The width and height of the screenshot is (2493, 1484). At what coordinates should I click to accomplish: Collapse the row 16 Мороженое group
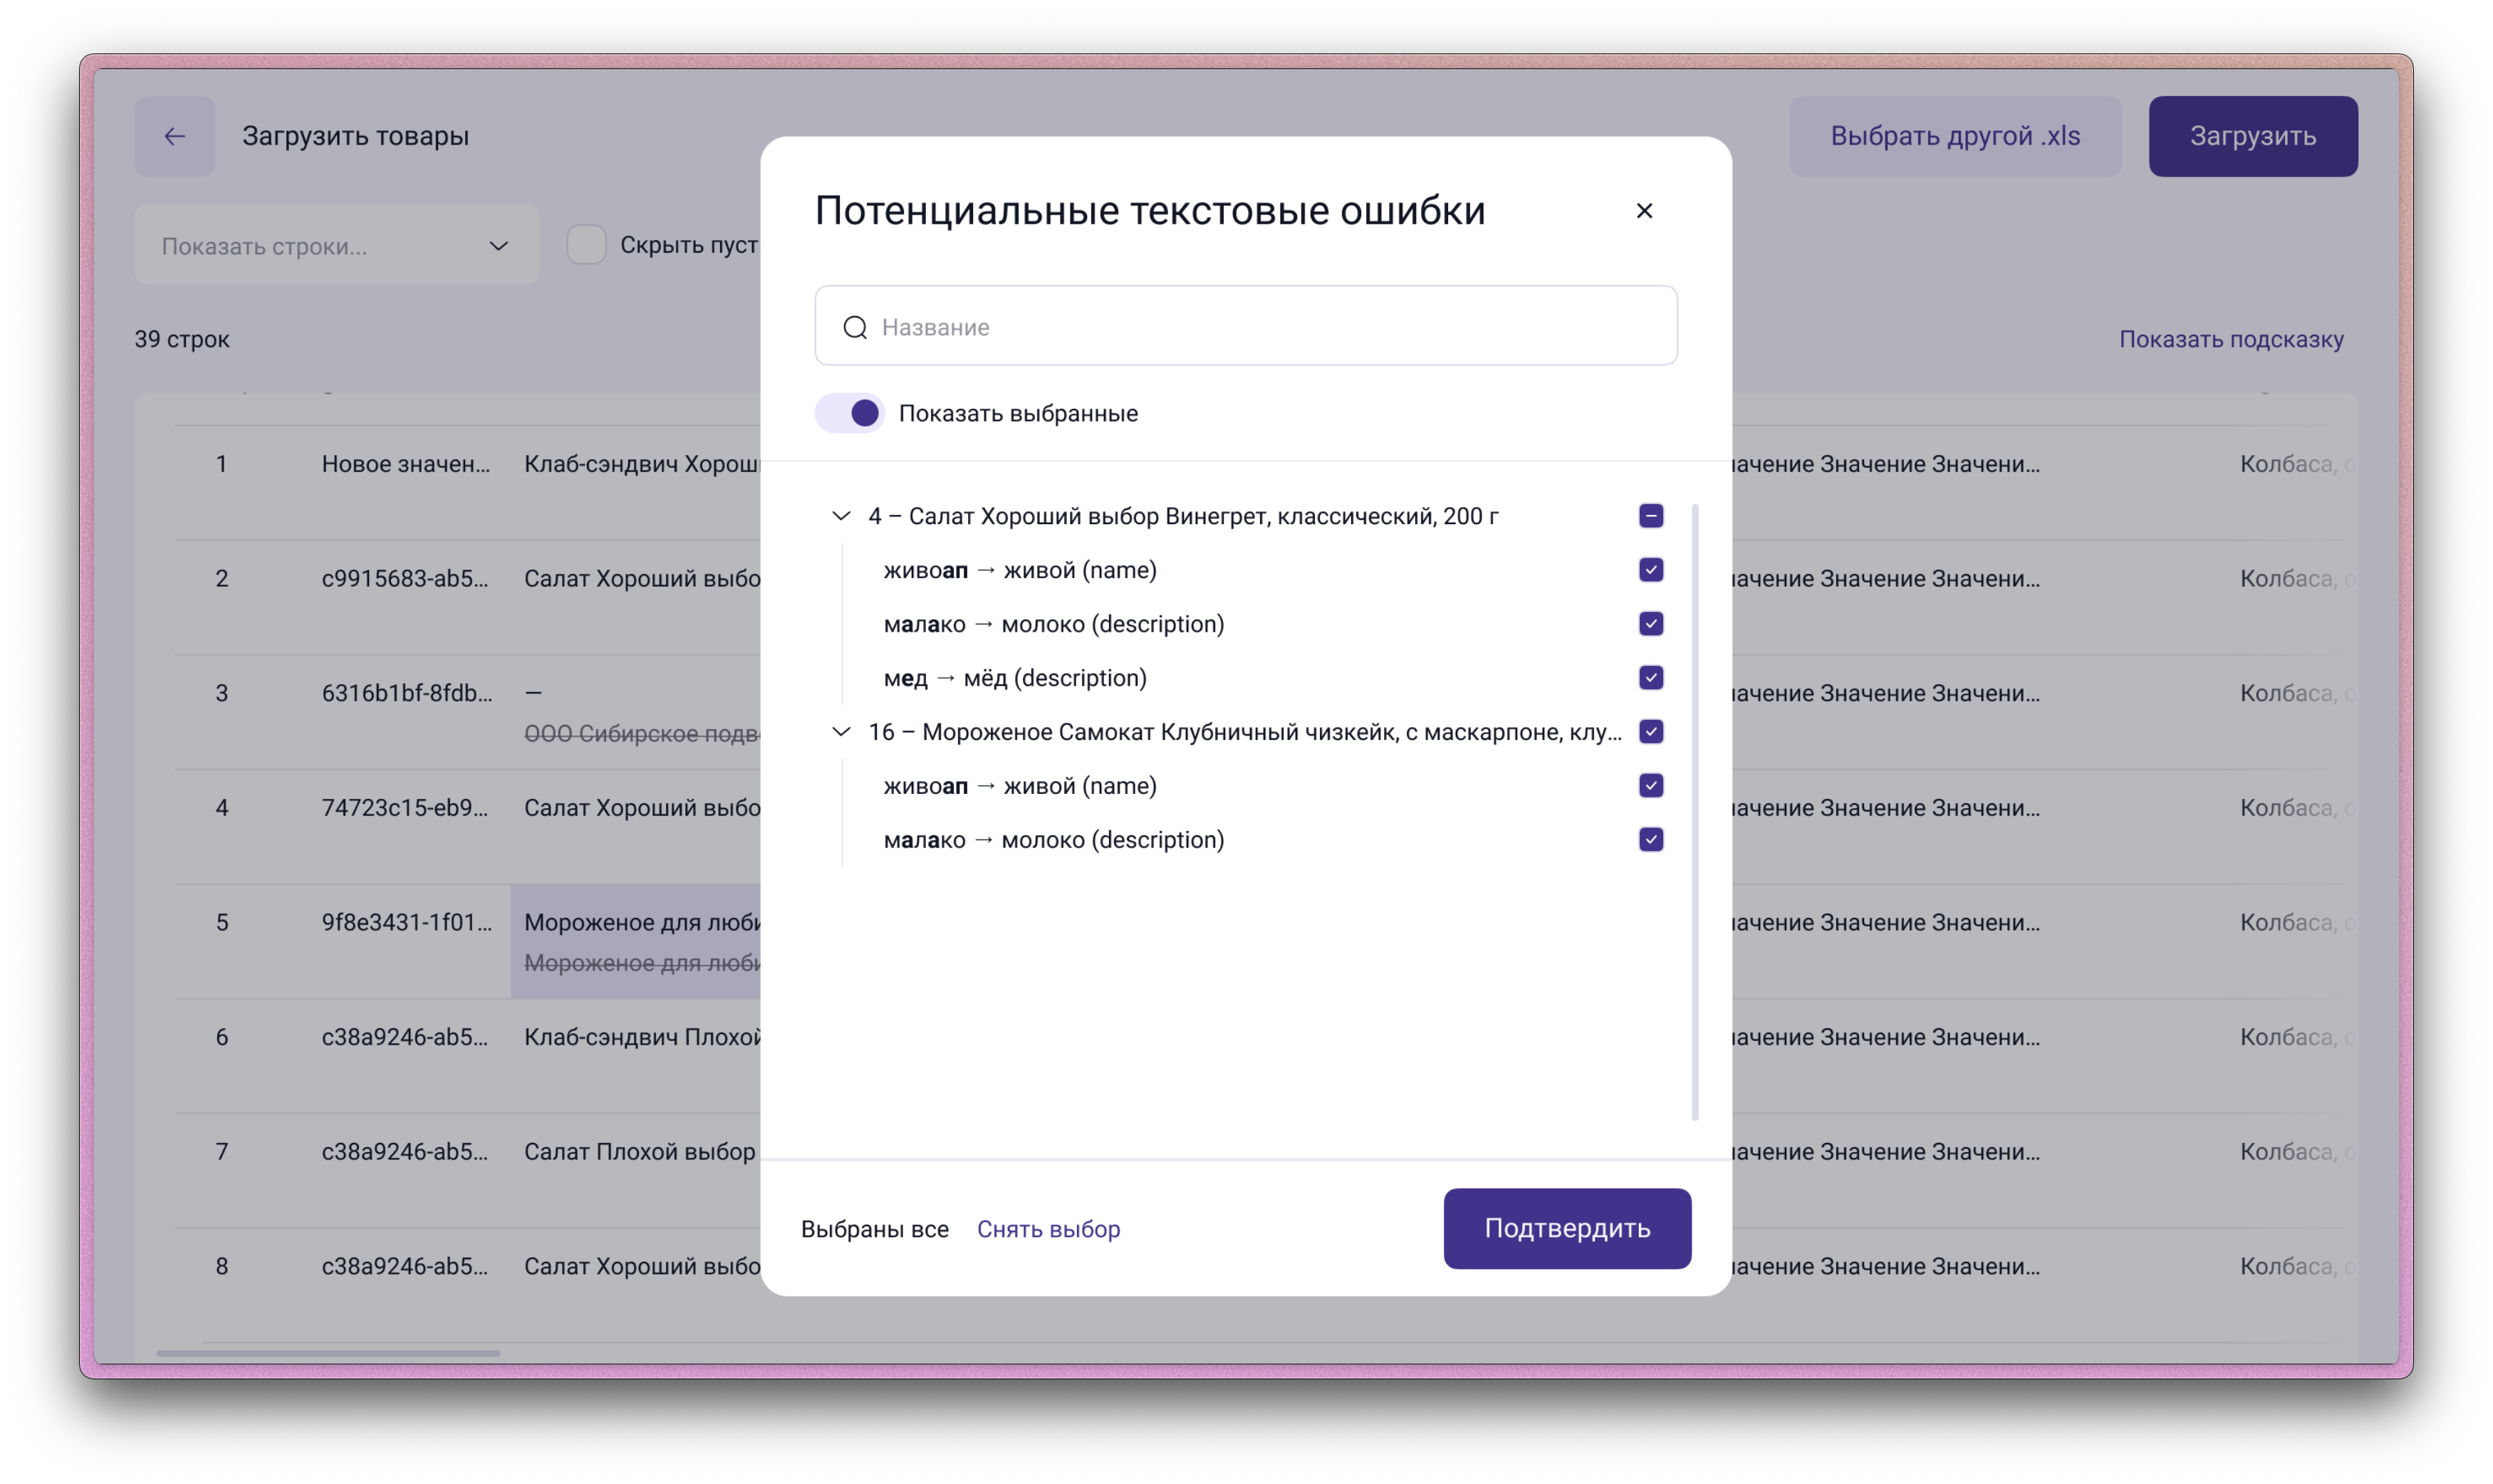click(841, 732)
